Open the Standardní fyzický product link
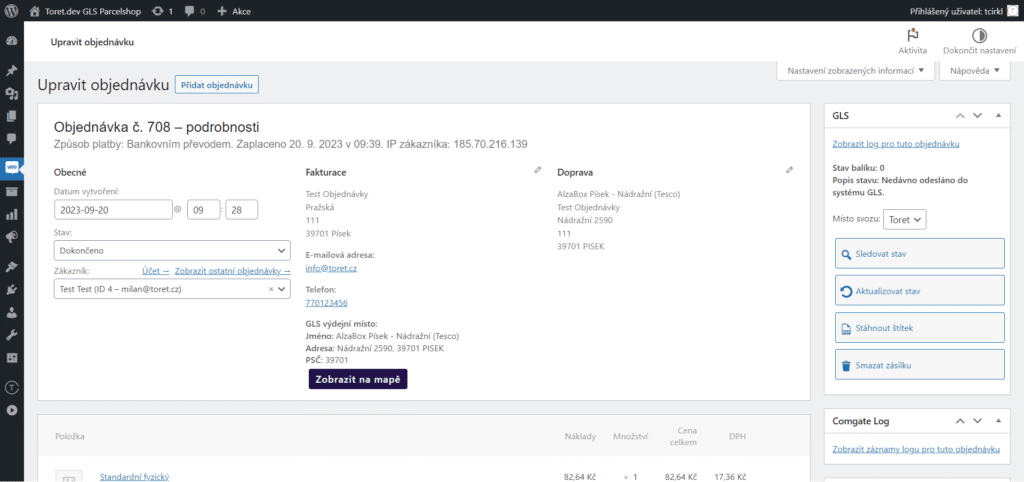The image size is (1024, 482). point(135,477)
